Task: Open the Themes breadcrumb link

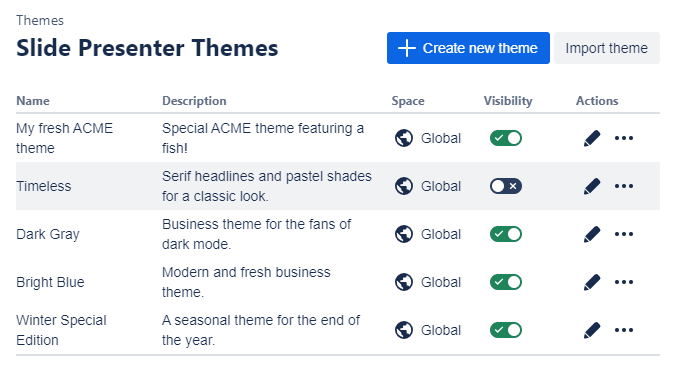Action: [40, 20]
